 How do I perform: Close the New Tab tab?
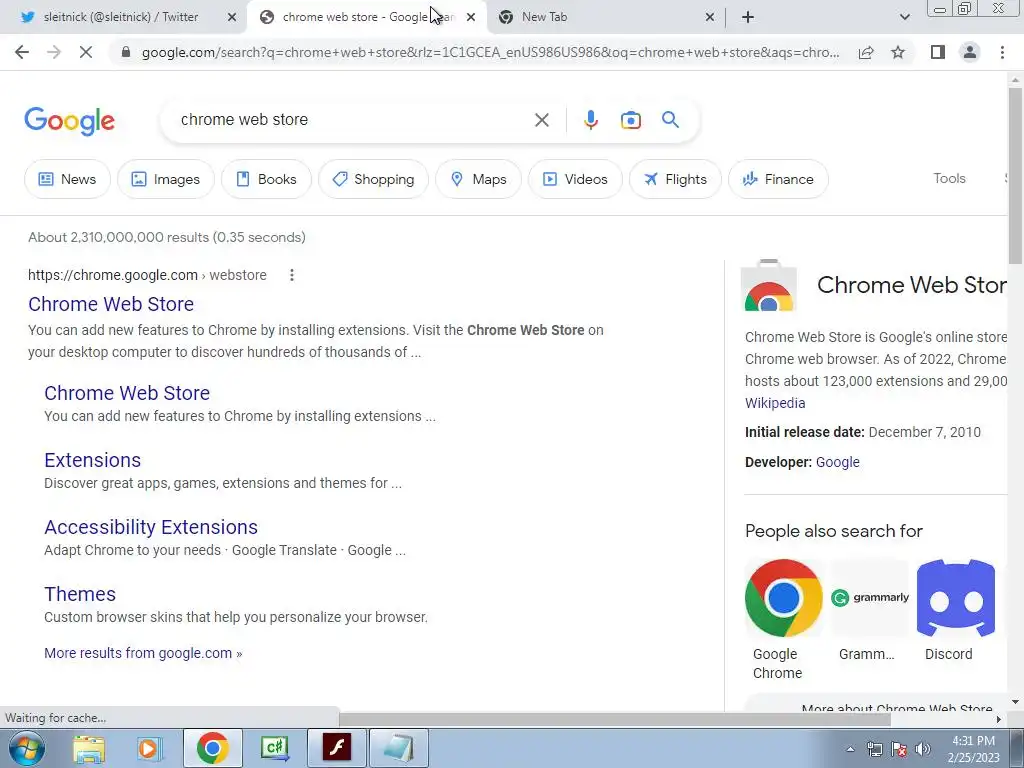(x=710, y=17)
